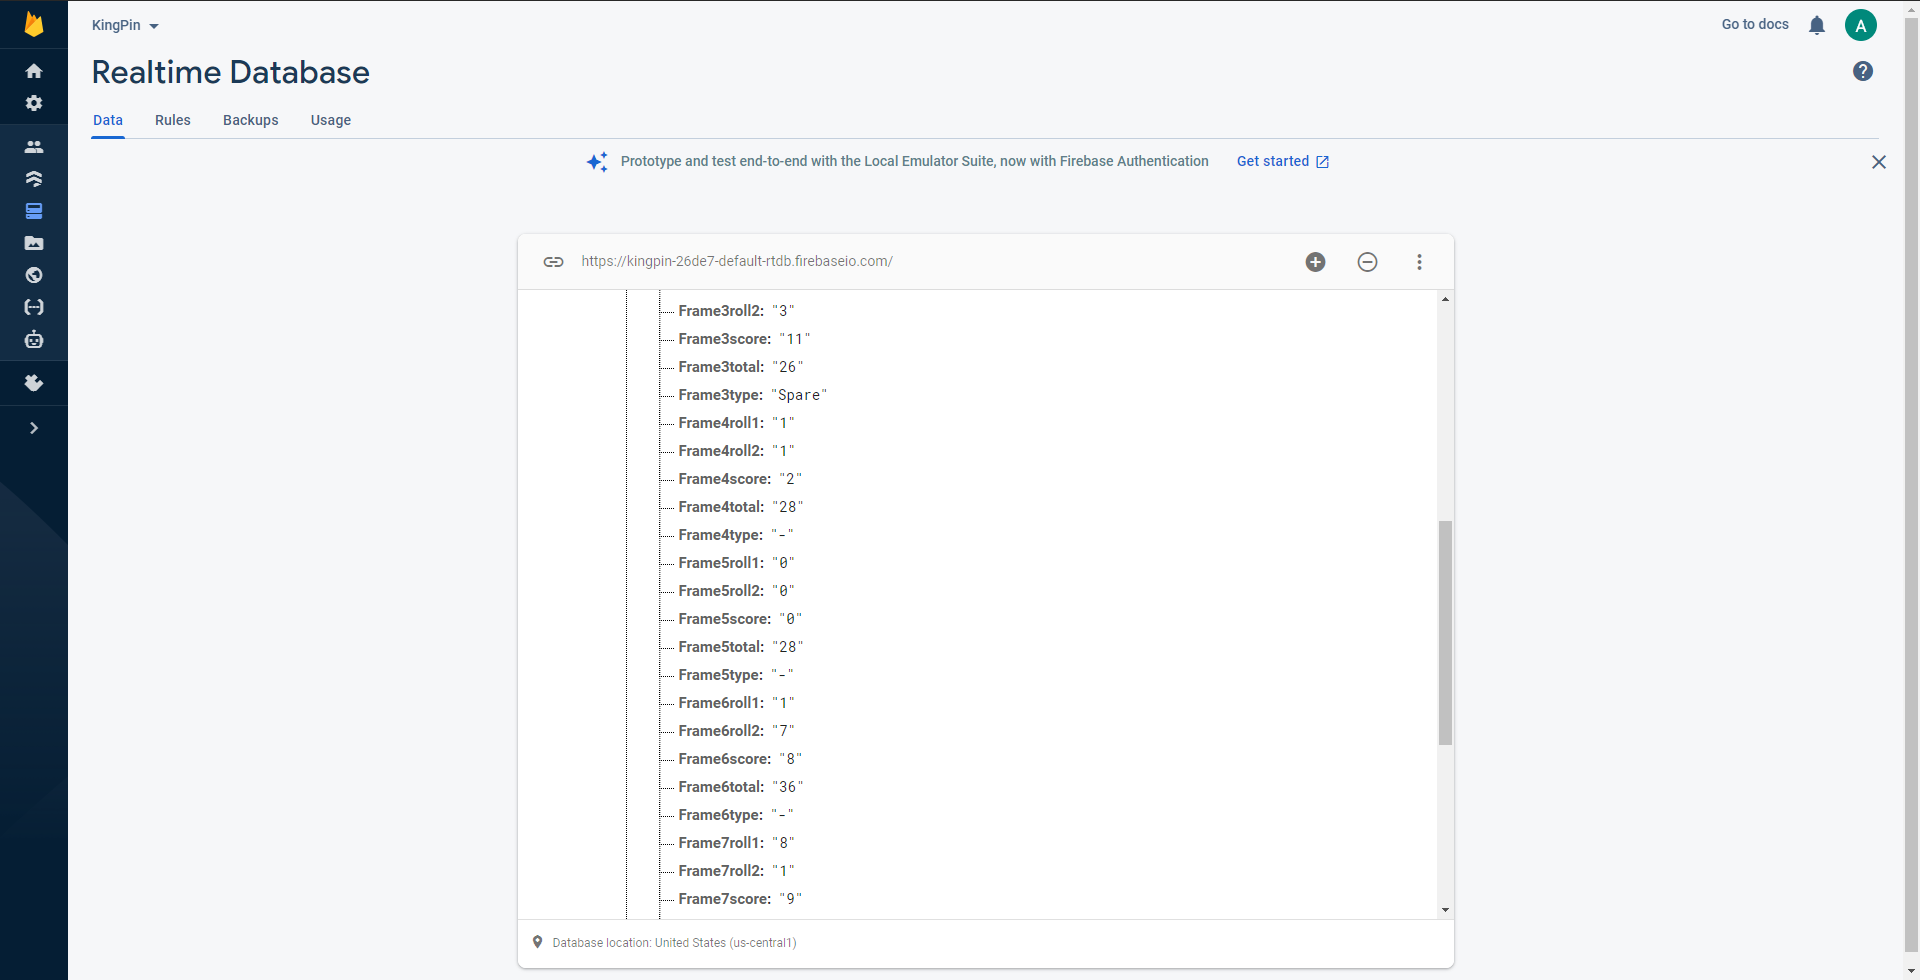Open the KingPin project dropdown
1920x980 pixels.
click(125, 25)
